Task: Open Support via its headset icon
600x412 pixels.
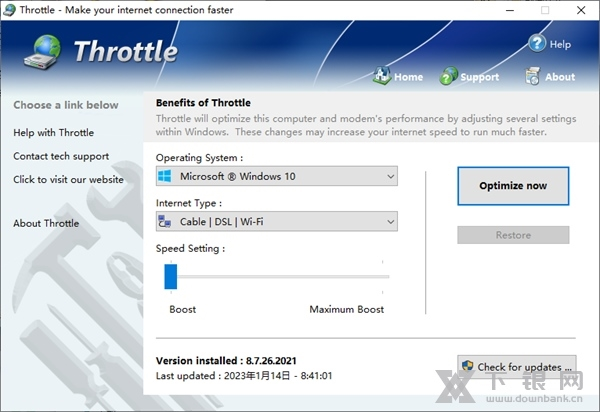Action: pyautogui.click(x=448, y=76)
